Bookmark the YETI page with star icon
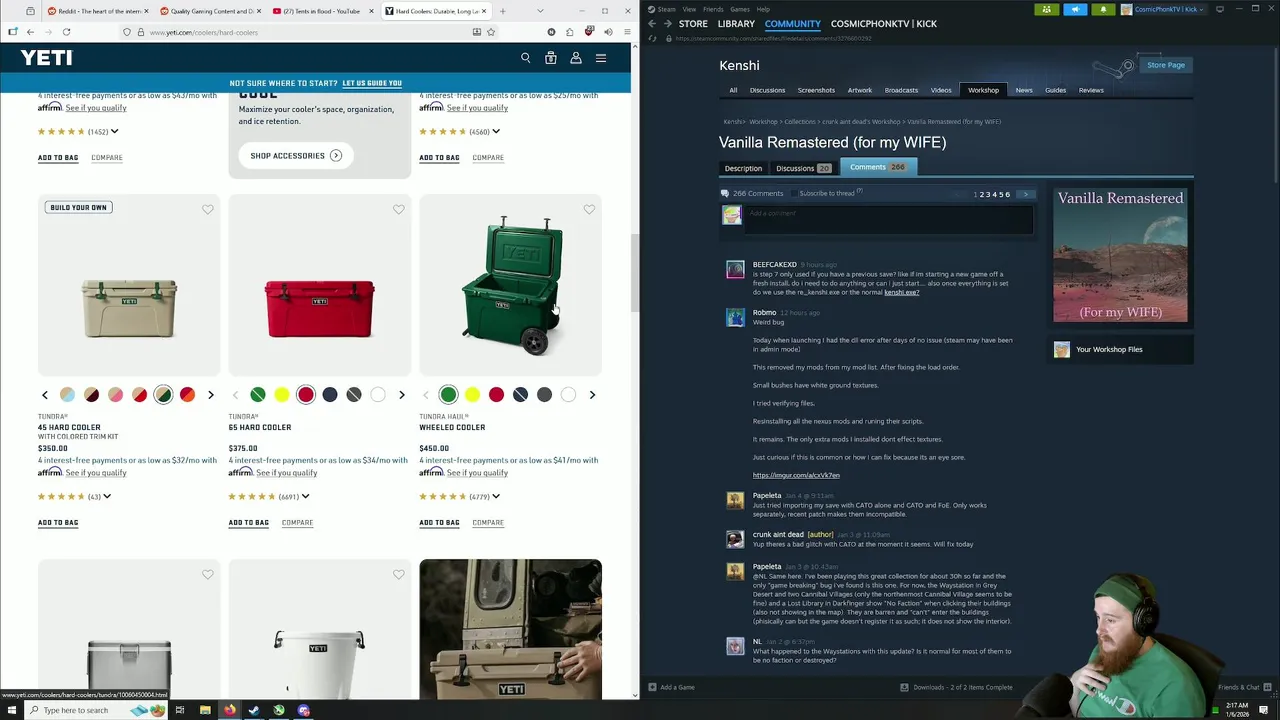The width and height of the screenshot is (1280, 720). [491, 32]
